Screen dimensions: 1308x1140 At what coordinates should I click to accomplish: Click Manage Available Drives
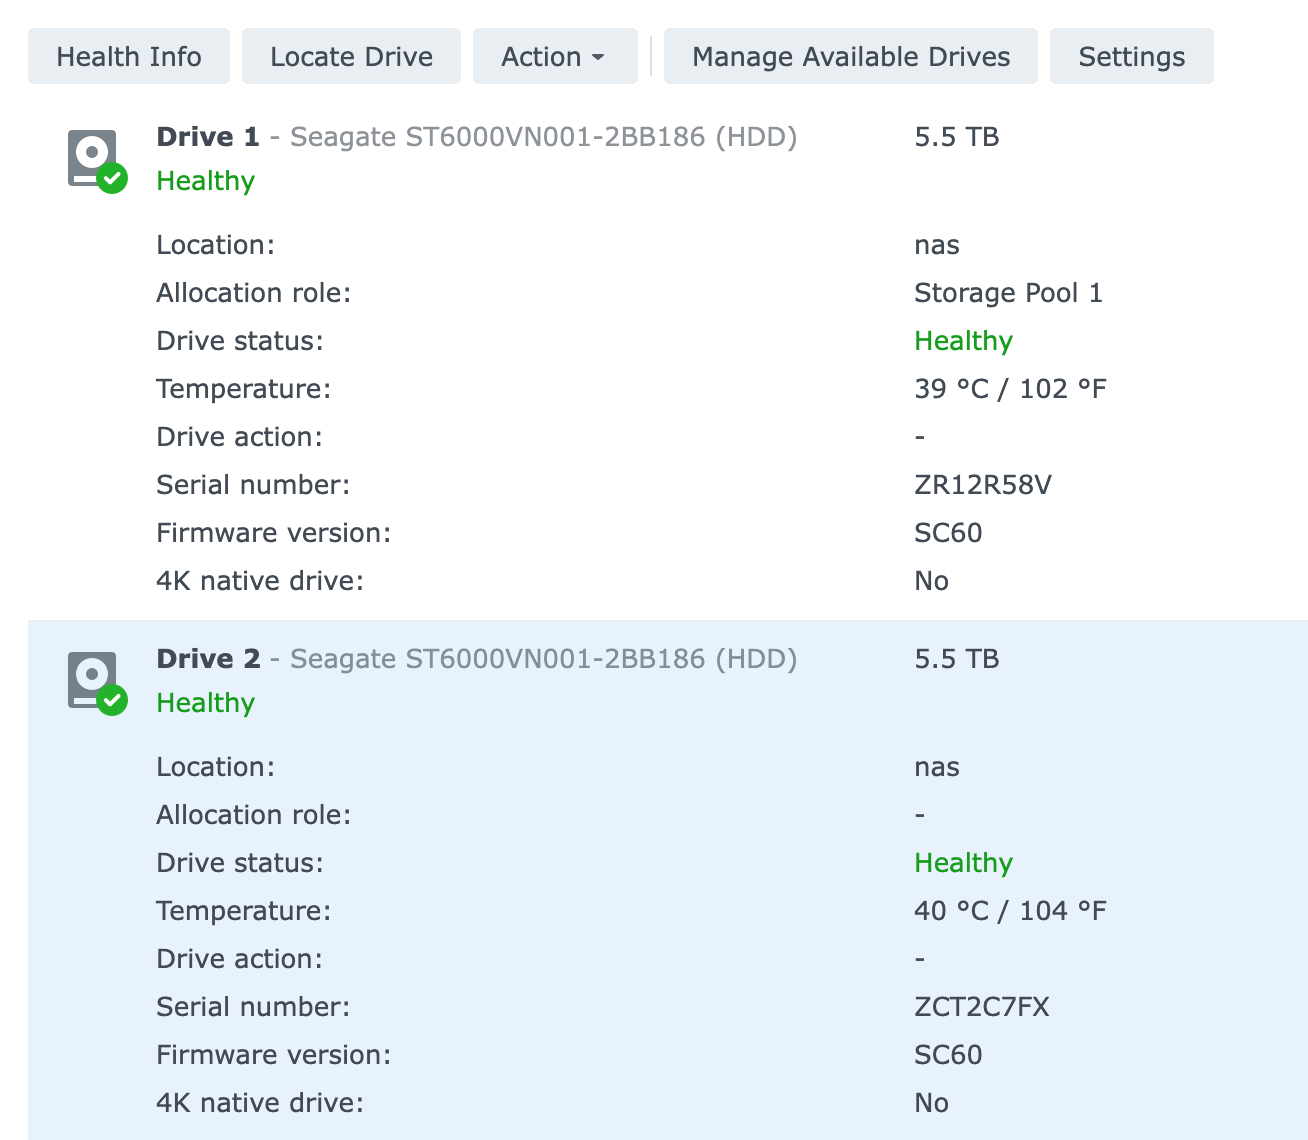[849, 56]
